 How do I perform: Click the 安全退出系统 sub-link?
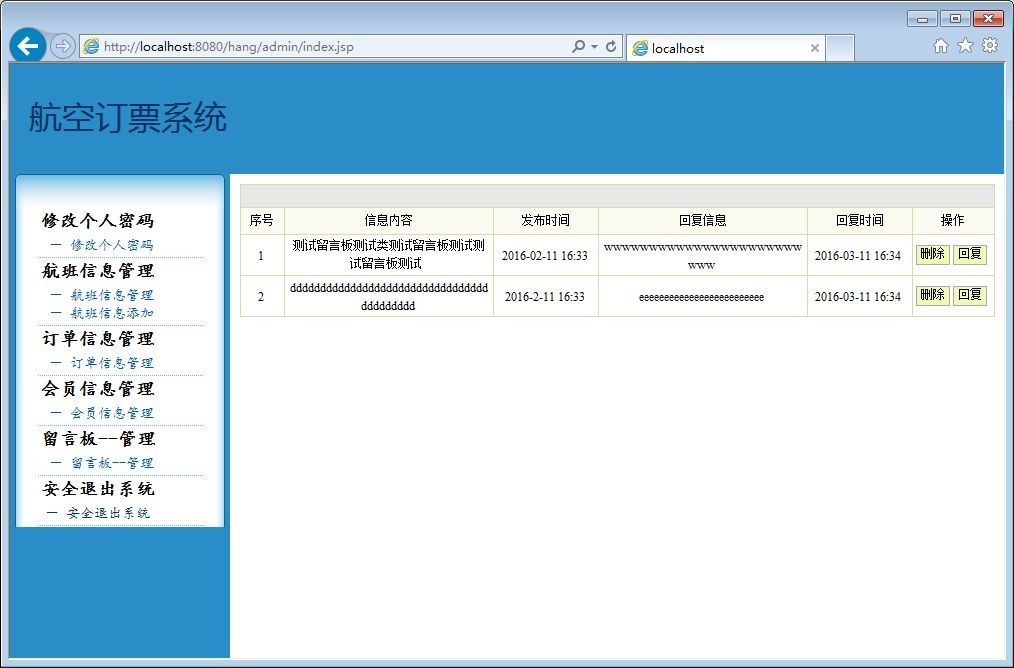click(x=107, y=513)
